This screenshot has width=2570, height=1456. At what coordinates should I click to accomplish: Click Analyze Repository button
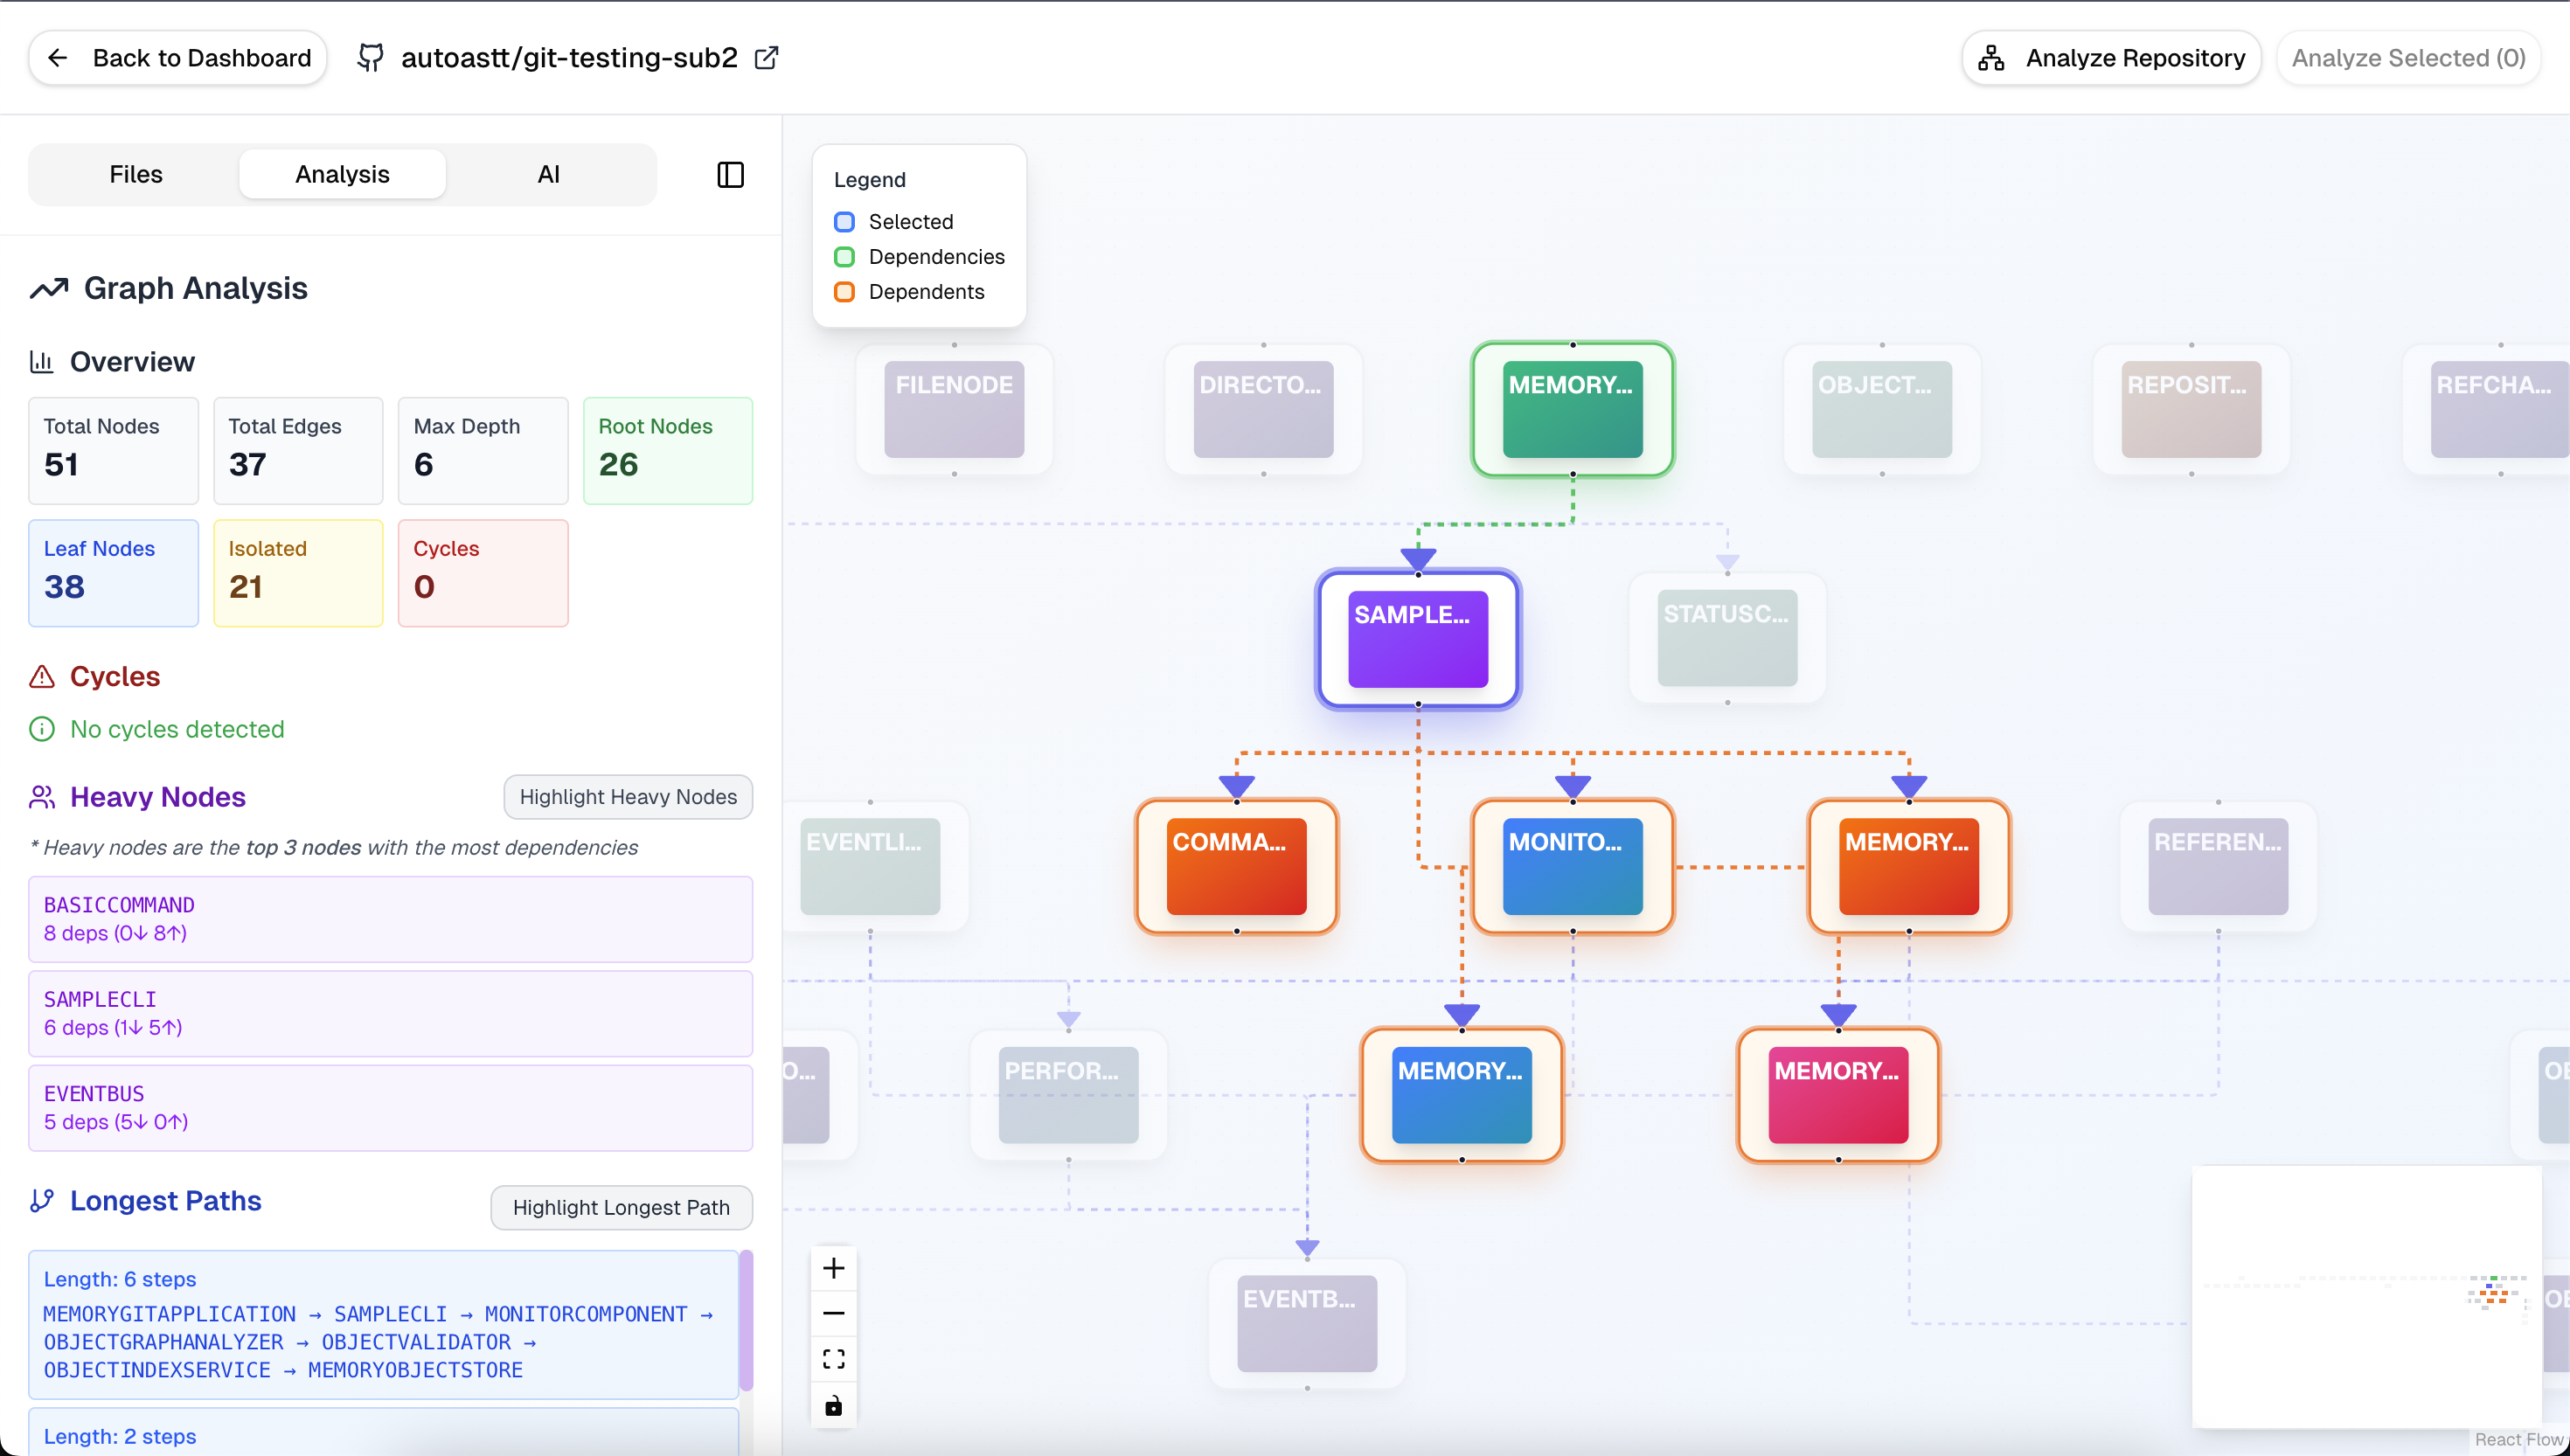2110,58
